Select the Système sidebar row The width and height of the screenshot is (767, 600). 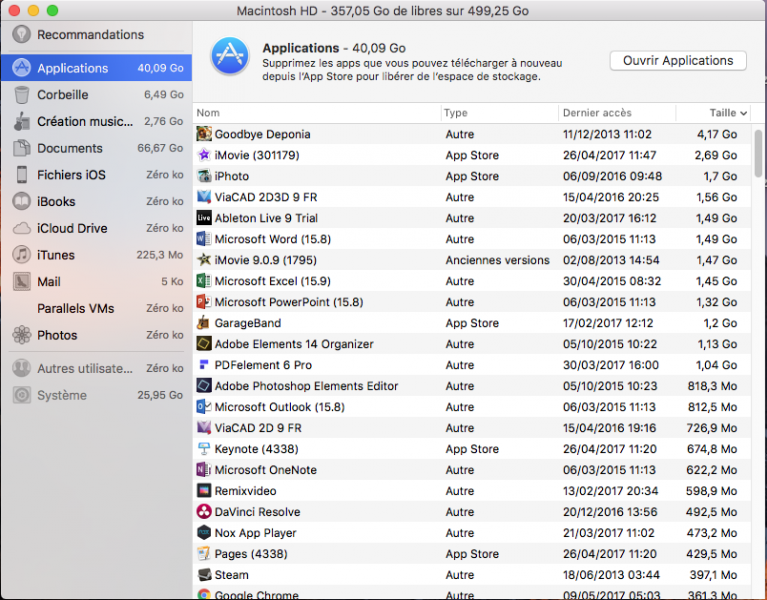pyautogui.click(x=96, y=395)
